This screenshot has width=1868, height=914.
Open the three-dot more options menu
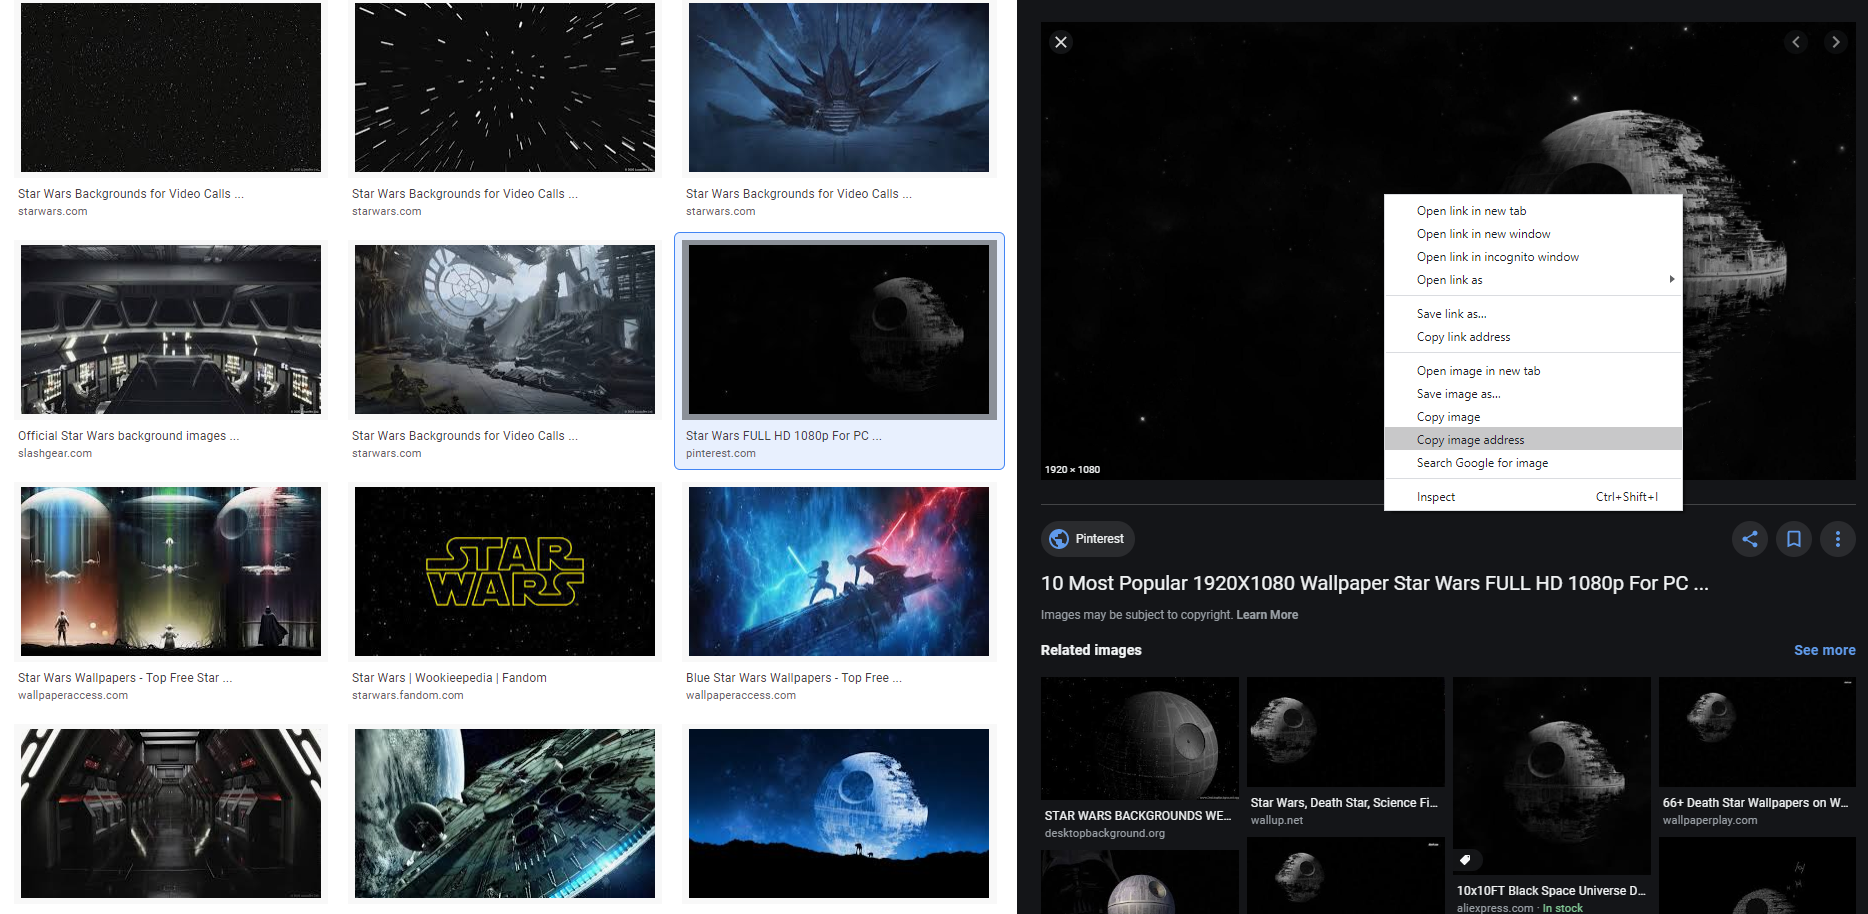point(1838,539)
